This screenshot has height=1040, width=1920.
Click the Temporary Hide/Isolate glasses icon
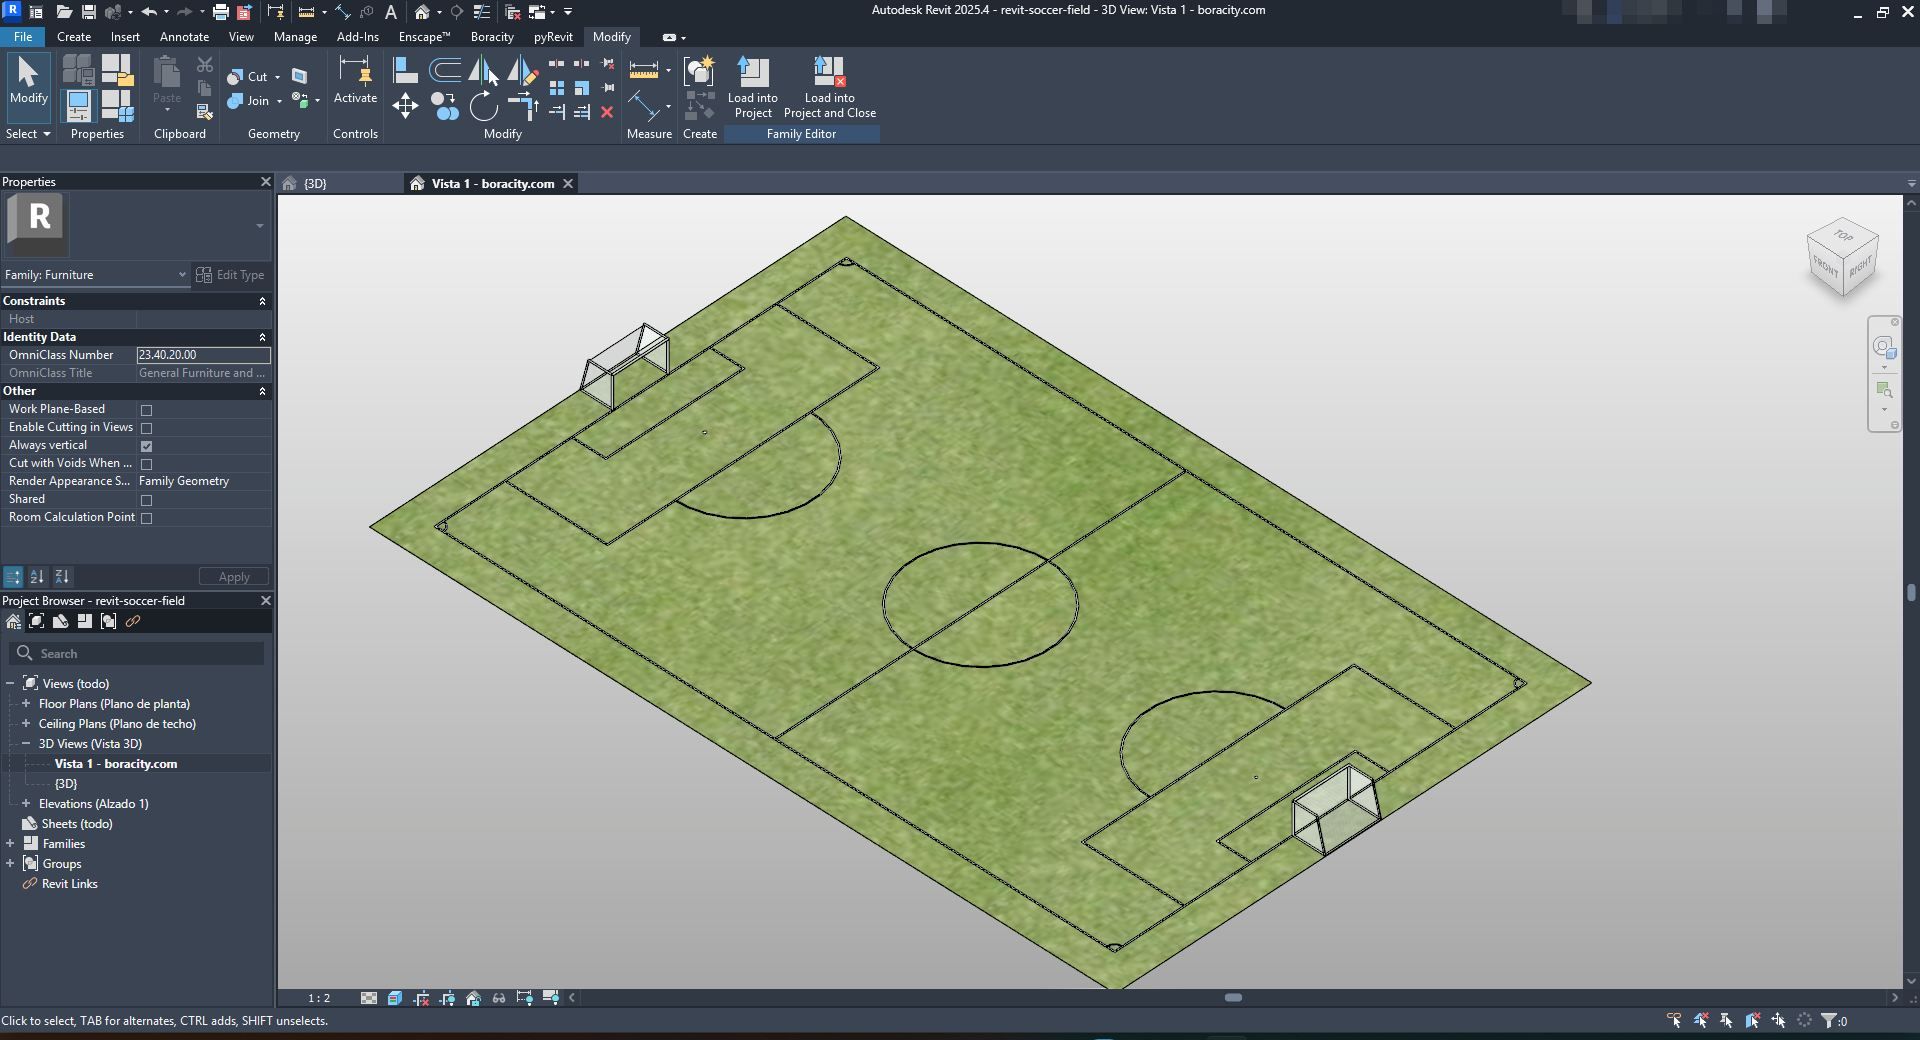pos(499,998)
